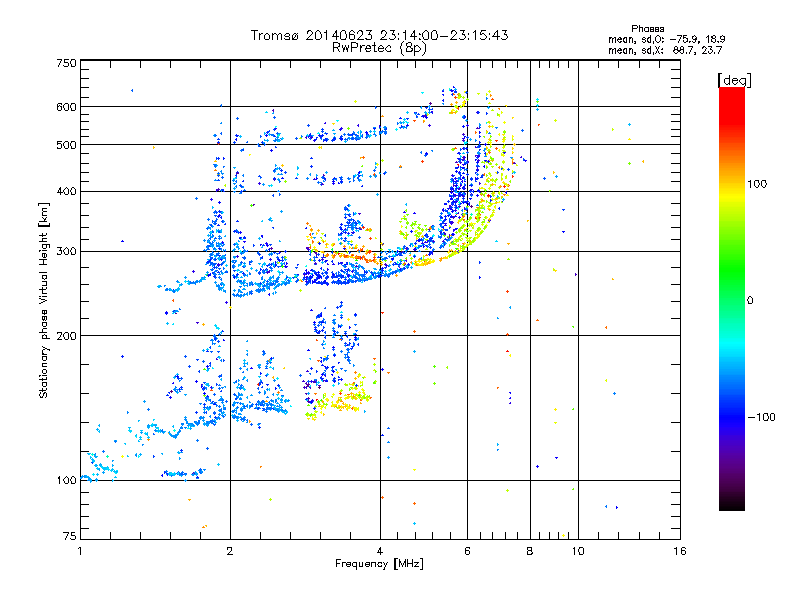Click the y-axis tick label '100'
800x600 pixels.
click(x=67, y=480)
